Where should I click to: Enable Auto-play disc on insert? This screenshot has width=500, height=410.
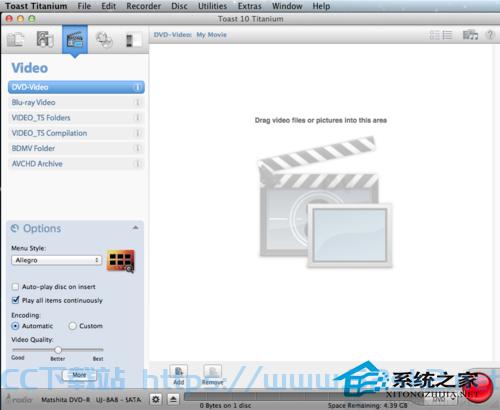15,287
